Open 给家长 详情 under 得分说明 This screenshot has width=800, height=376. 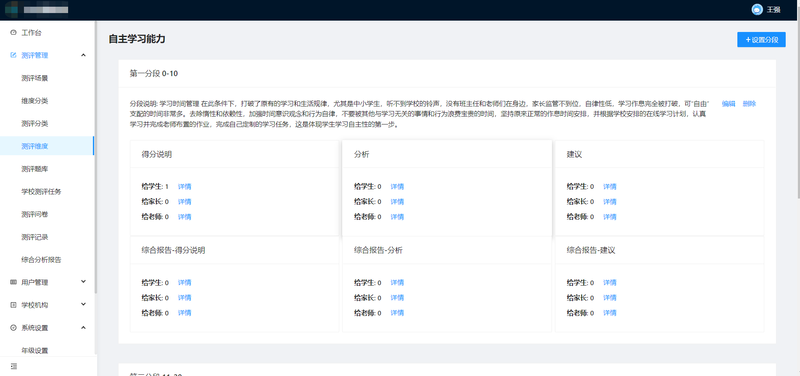click(x=184, y=202)
